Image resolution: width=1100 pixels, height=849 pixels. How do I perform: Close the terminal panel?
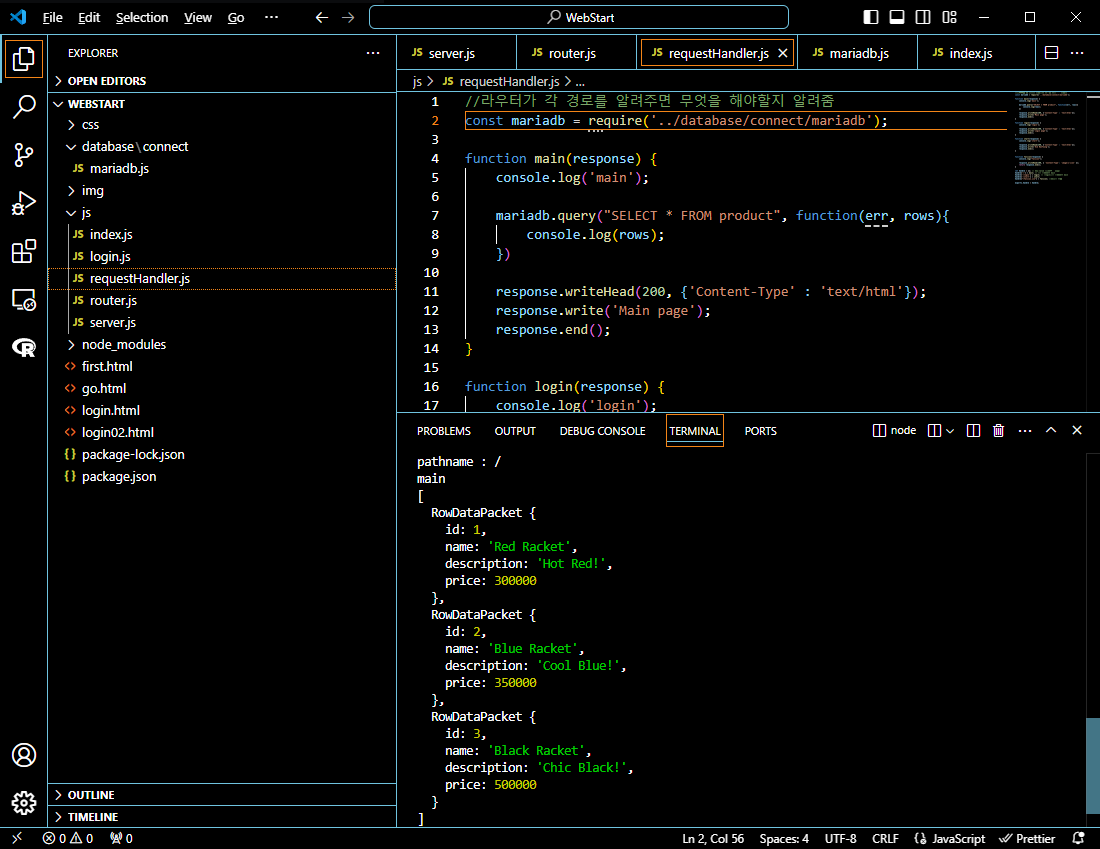pyautogui.click(x=1077, y=430)
